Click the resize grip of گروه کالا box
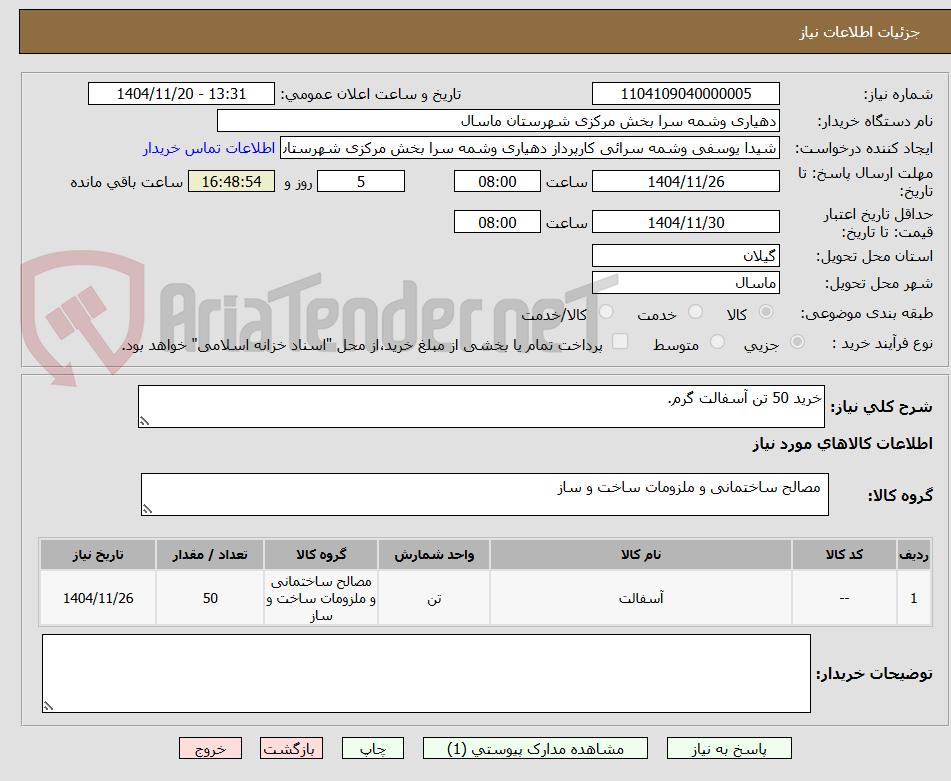This screenshot has width=951, height=781. (147, 509)
